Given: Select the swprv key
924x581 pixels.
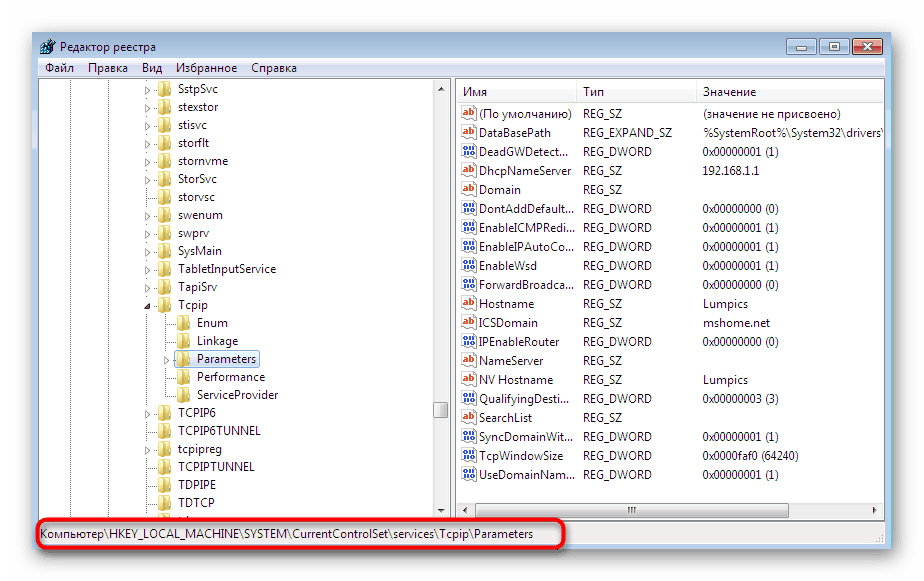Looking at the screenshot, I should click(193, 233).
